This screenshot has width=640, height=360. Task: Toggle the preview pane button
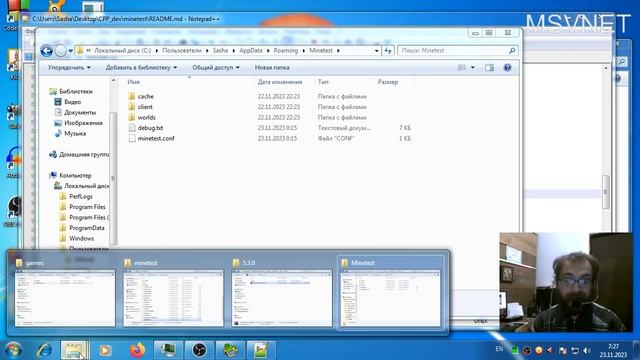coord(489,68)
